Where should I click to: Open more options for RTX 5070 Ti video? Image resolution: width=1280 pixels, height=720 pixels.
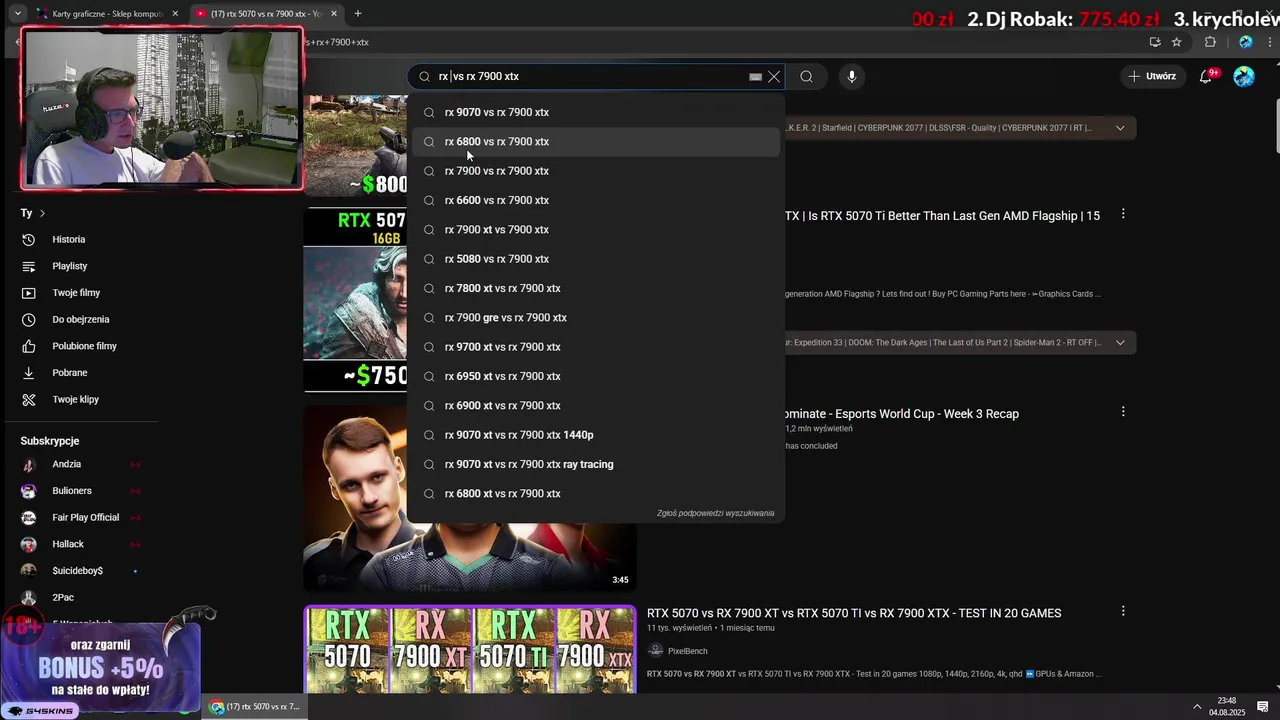[x=1123, y=214]
